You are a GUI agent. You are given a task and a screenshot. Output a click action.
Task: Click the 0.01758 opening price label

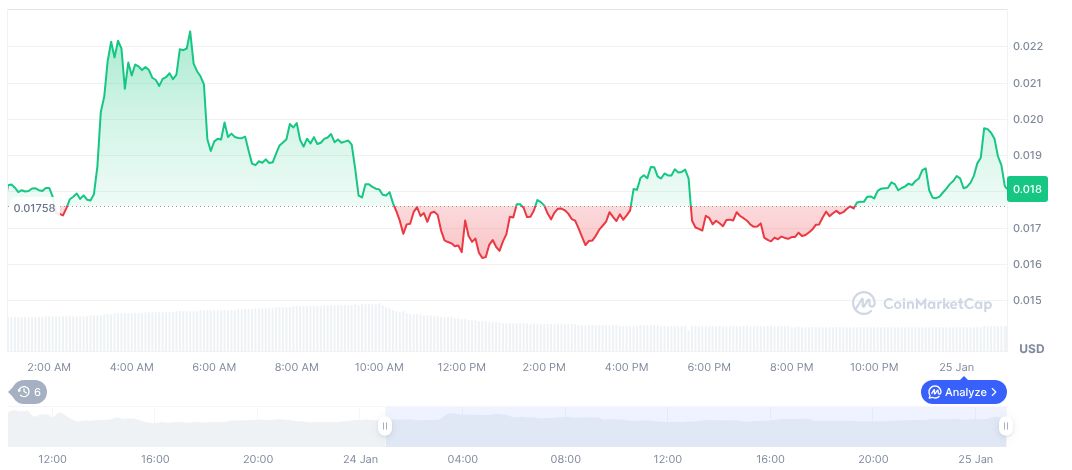coord(34,208)
